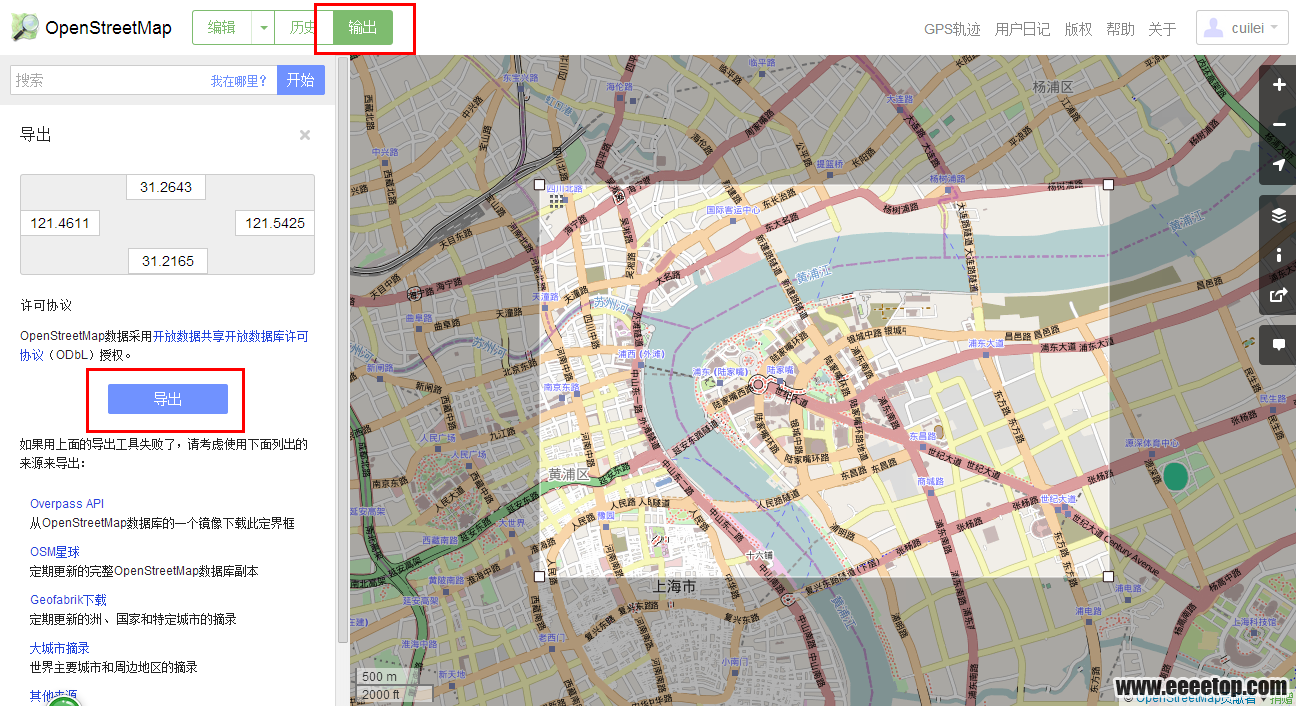
Task: Open the 大城市摘录 link
Action: [x=60, y=648]
